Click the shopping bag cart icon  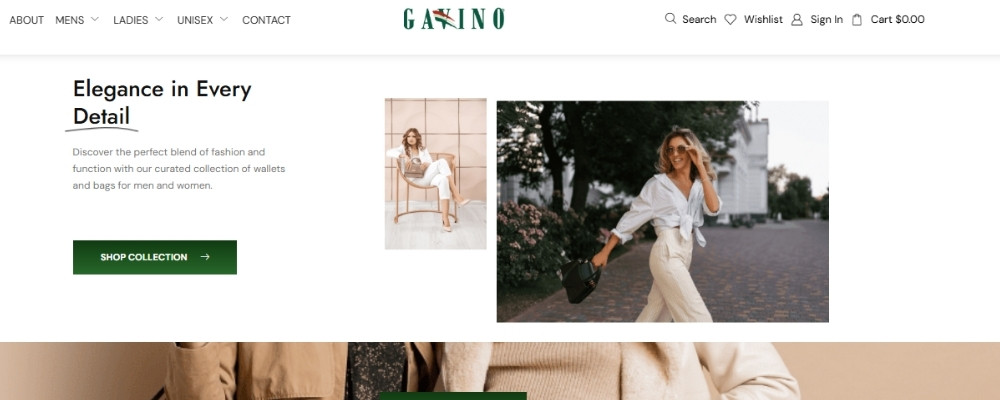point(857,20)
